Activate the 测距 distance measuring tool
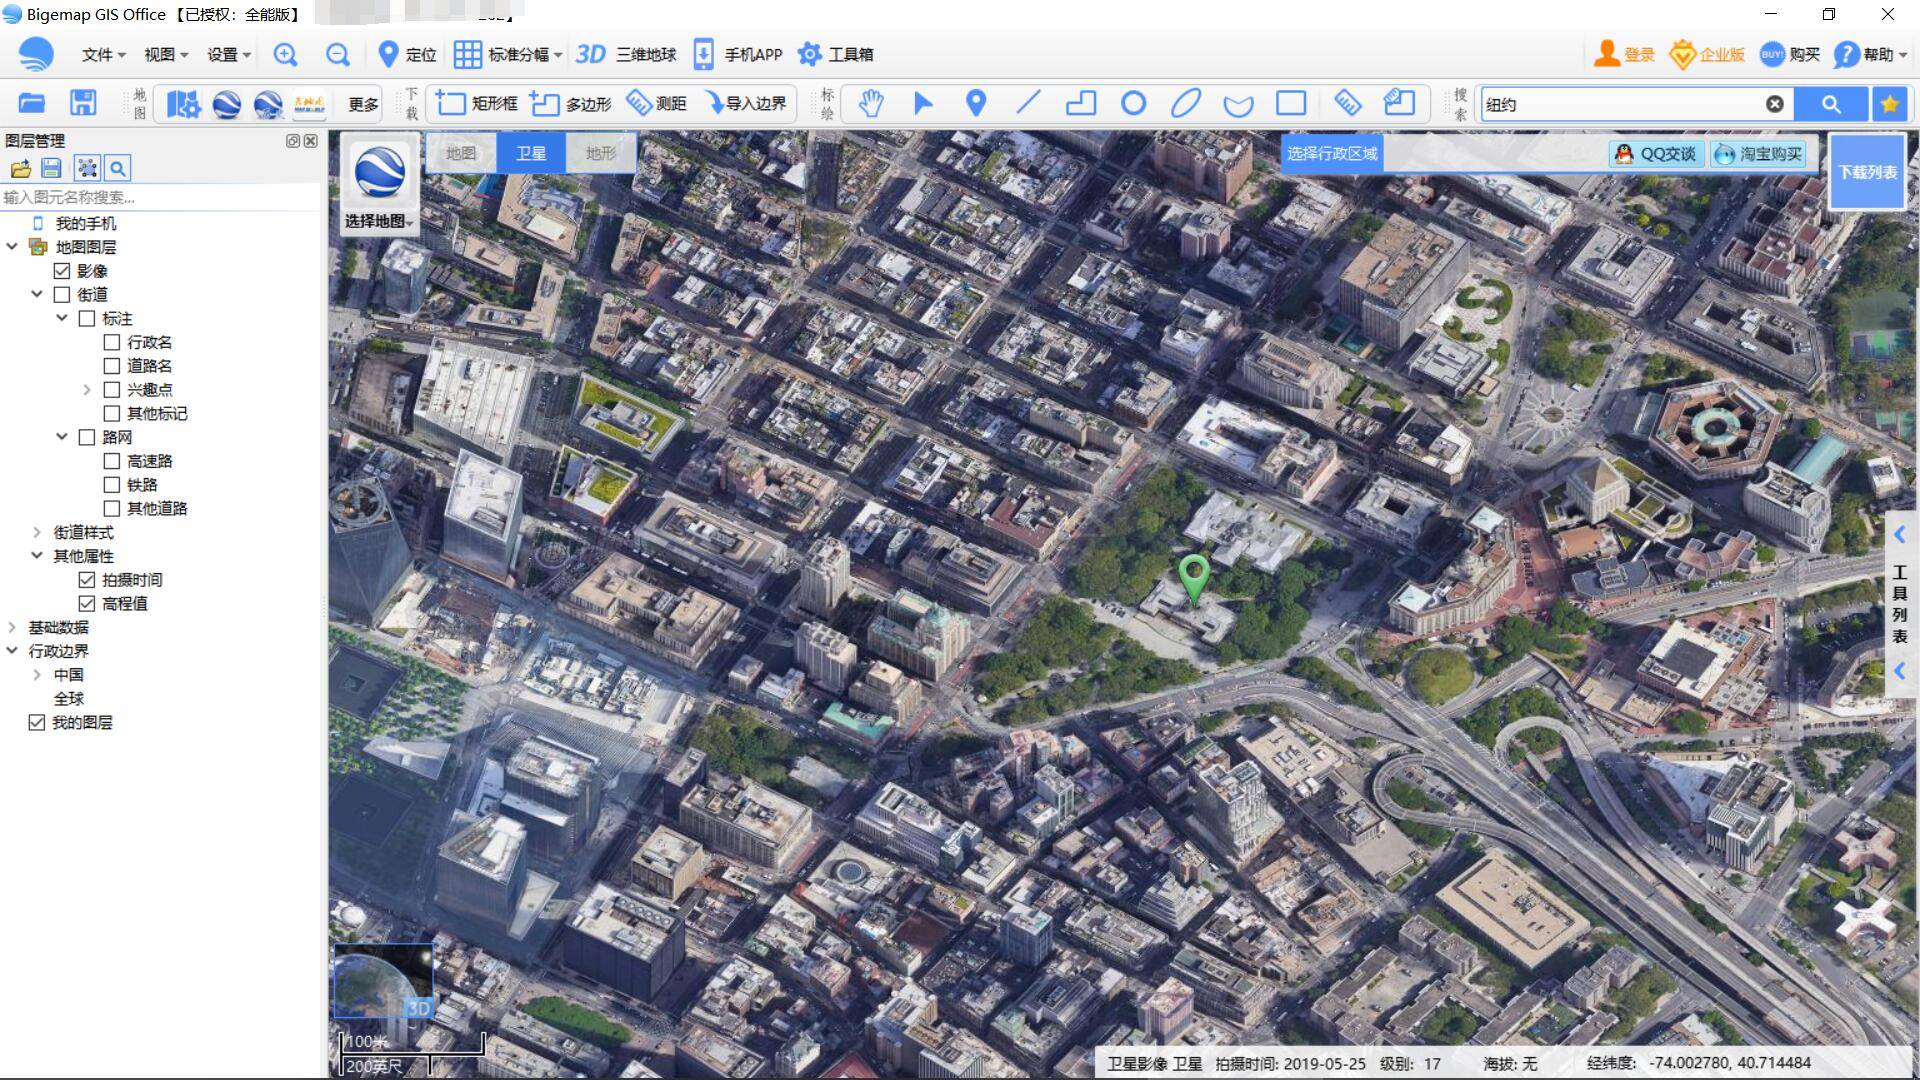 tap(656, 103)
